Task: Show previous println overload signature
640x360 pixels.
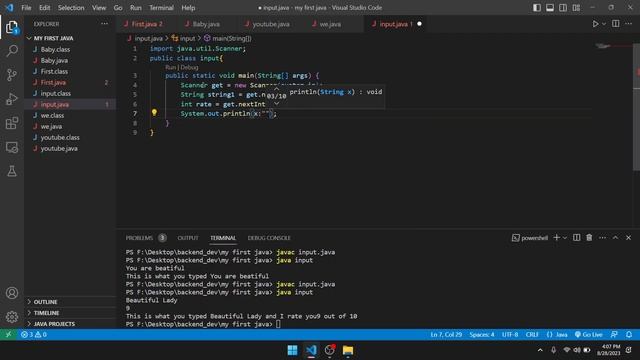Action: click(276, 88)
